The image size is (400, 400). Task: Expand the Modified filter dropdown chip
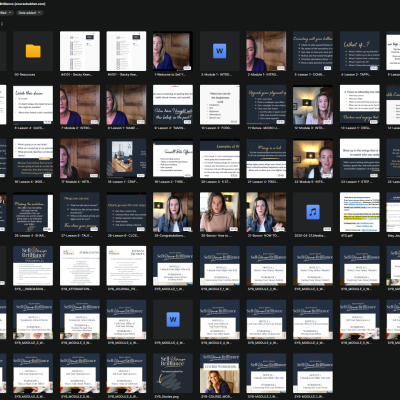pos(6,13)
